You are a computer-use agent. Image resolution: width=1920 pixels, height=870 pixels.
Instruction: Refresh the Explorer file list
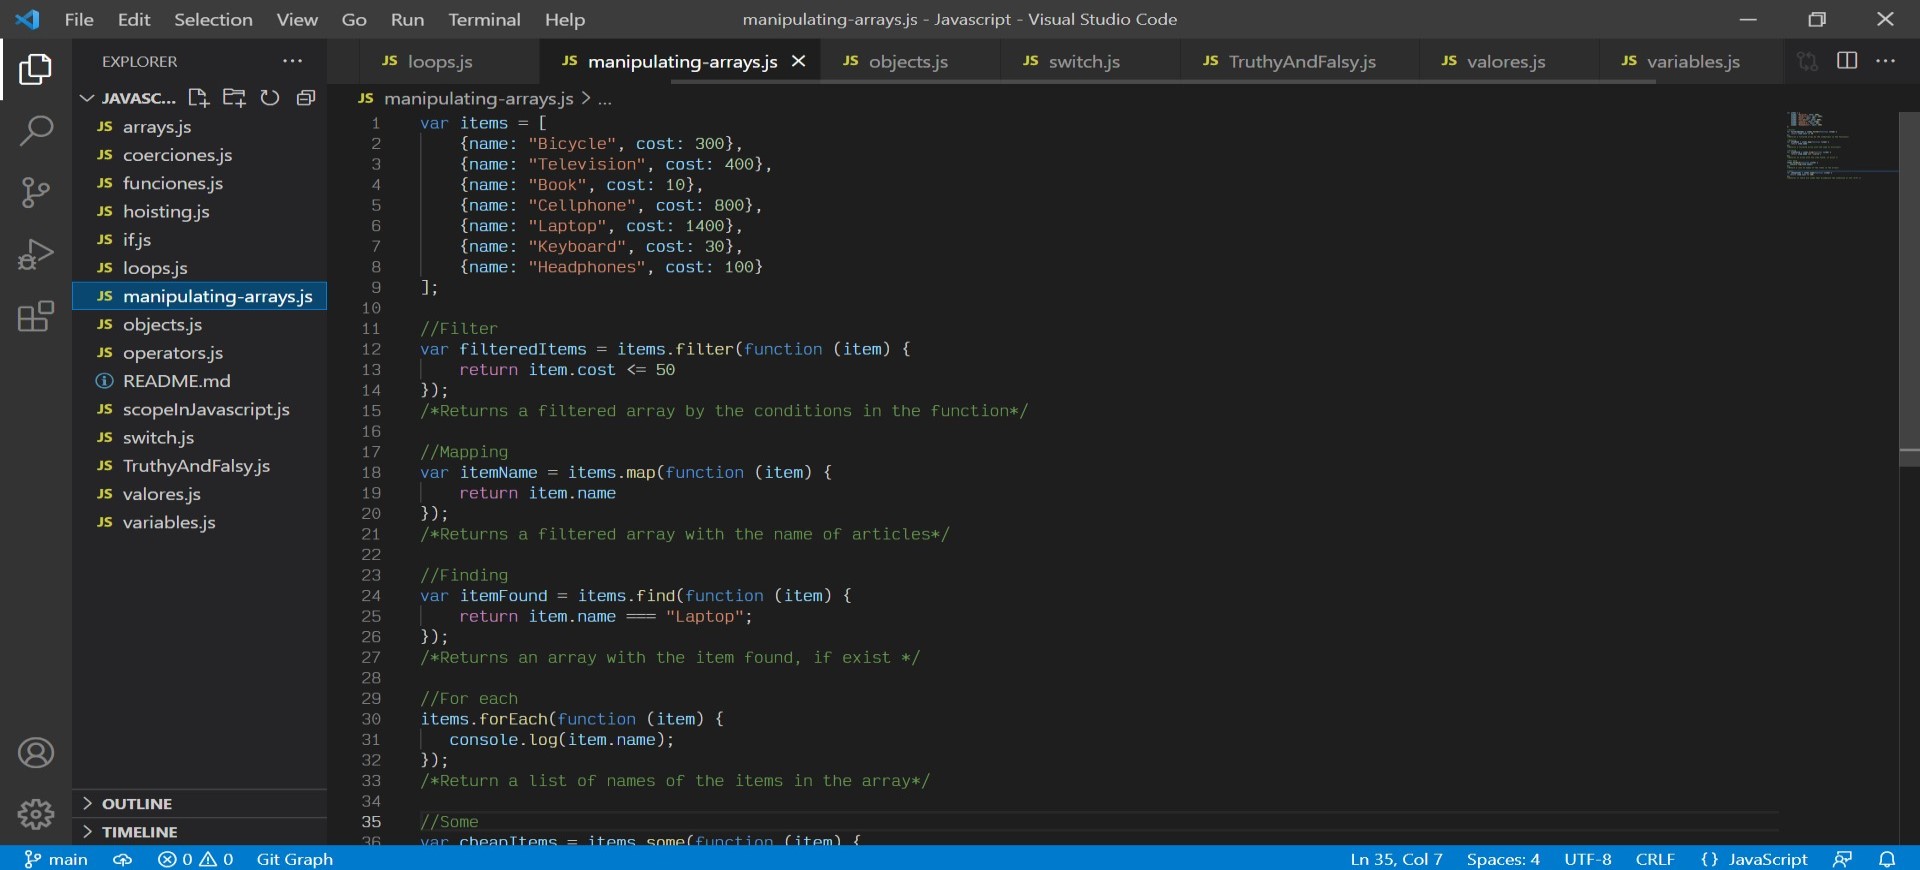point(270,98)
